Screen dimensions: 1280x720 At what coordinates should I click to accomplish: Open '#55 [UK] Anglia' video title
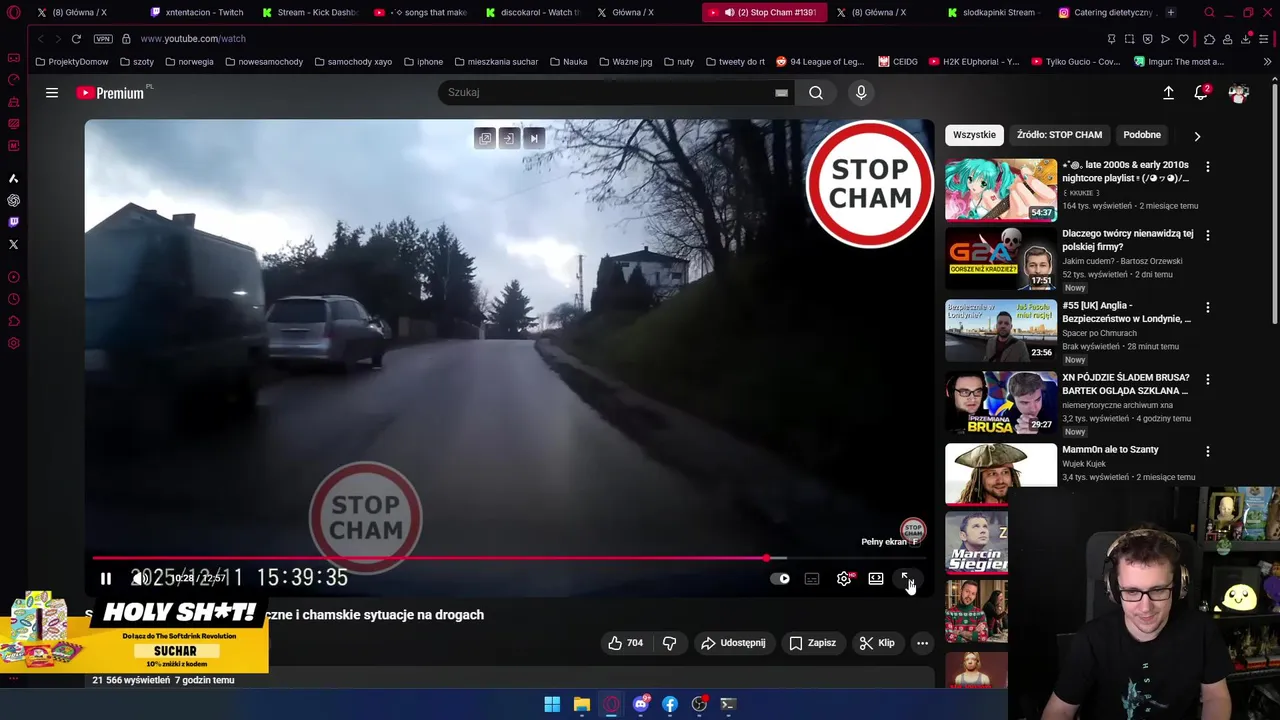pos(1126,312)
